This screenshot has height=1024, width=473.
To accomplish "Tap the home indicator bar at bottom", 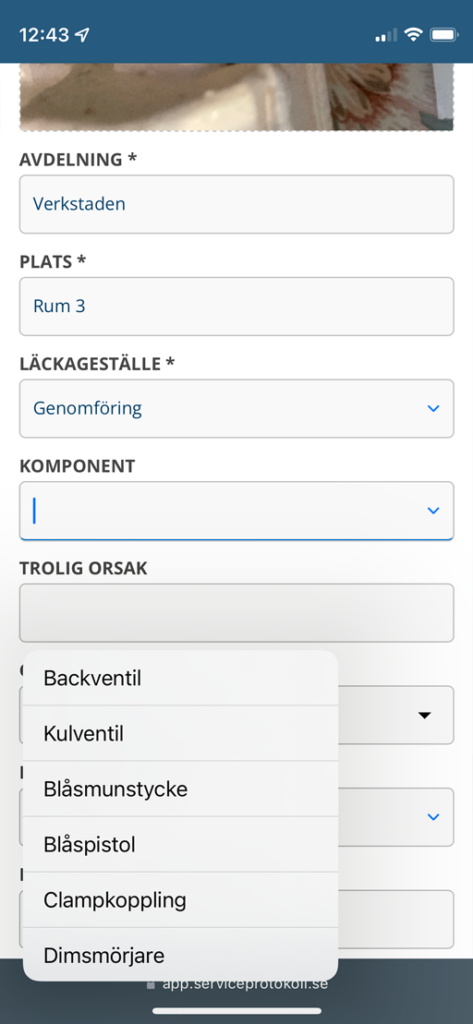I will [x=236, y=1011].
